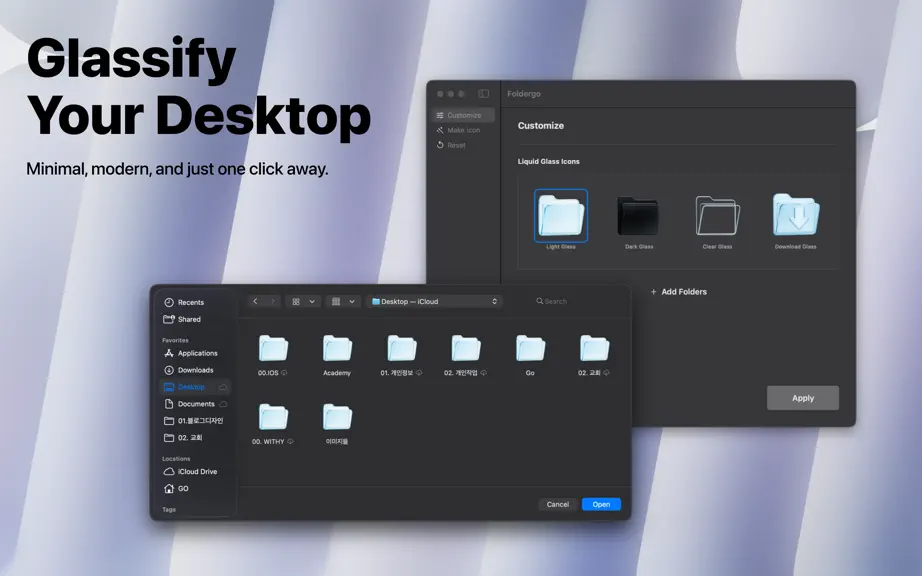Expand the icon view options dropdown

[x=303, y=302]
